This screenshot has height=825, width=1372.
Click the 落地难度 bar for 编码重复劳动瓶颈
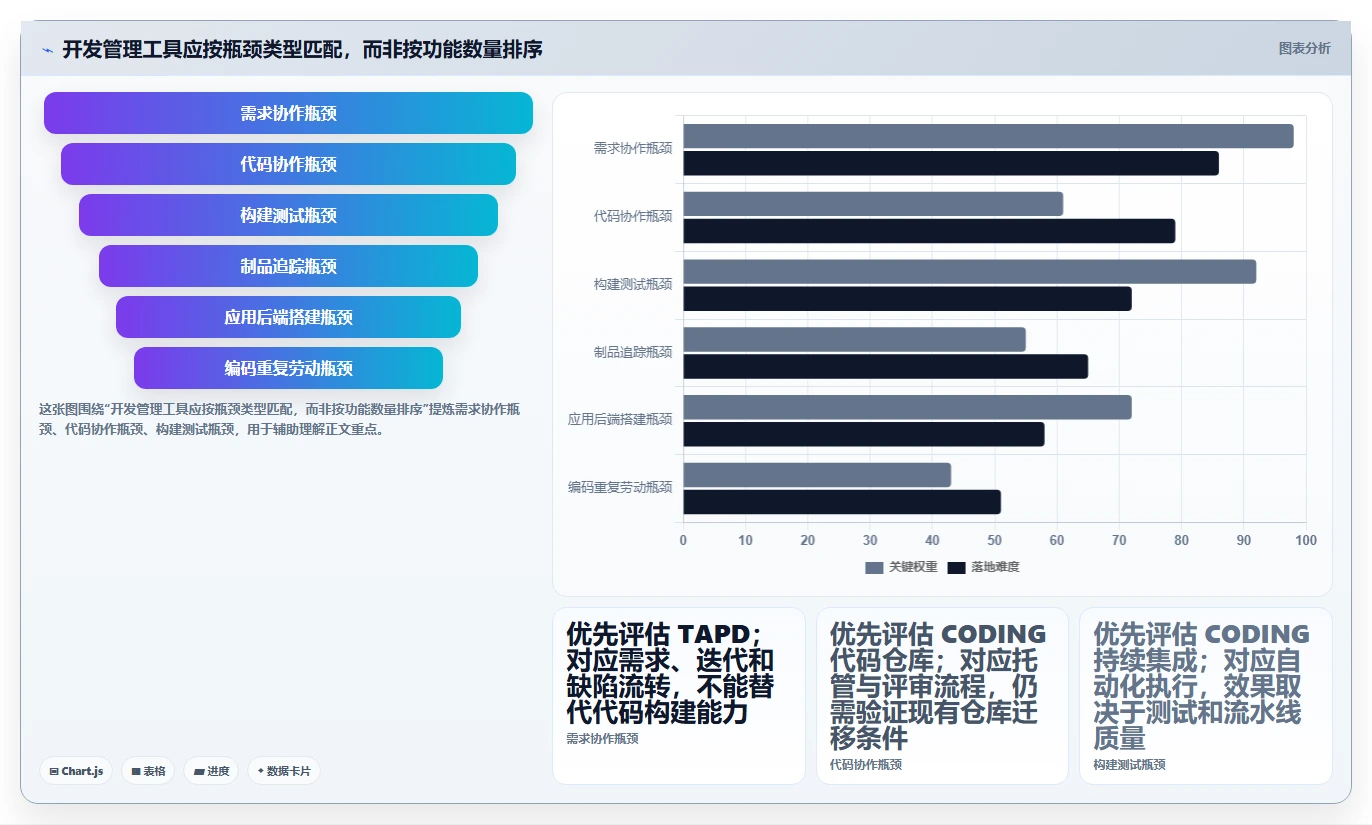[842, 502]
